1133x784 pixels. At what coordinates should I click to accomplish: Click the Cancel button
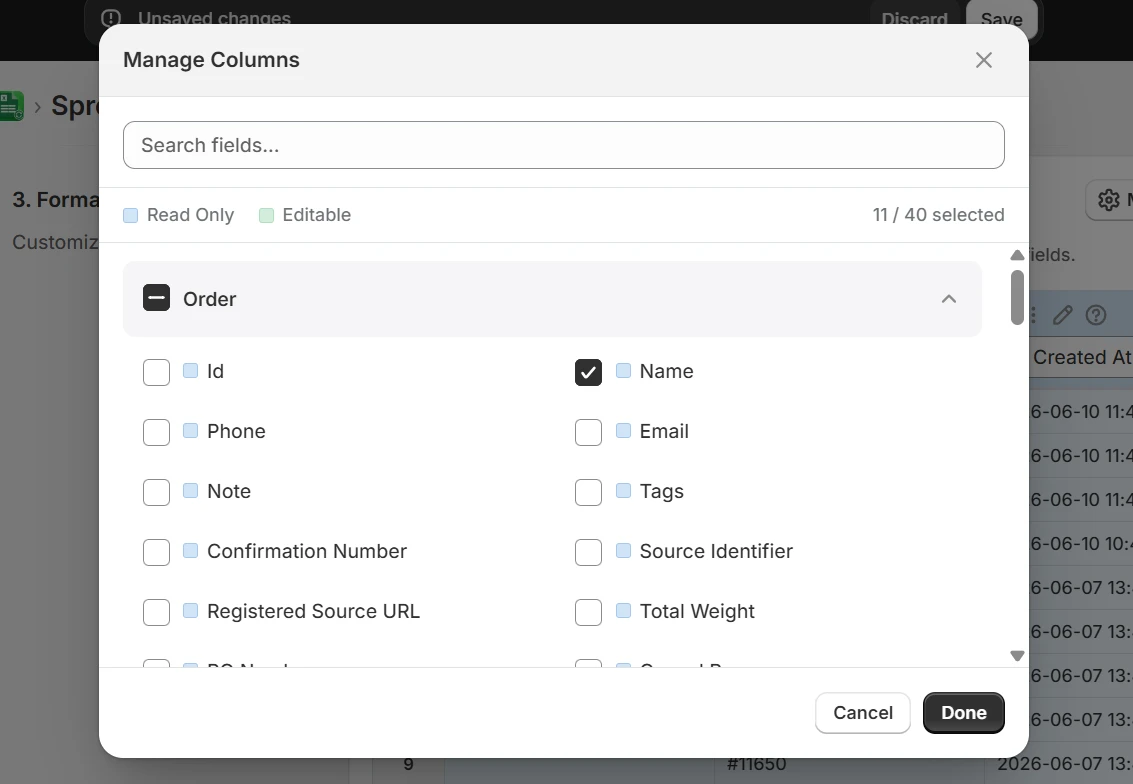tap(863, 712)
